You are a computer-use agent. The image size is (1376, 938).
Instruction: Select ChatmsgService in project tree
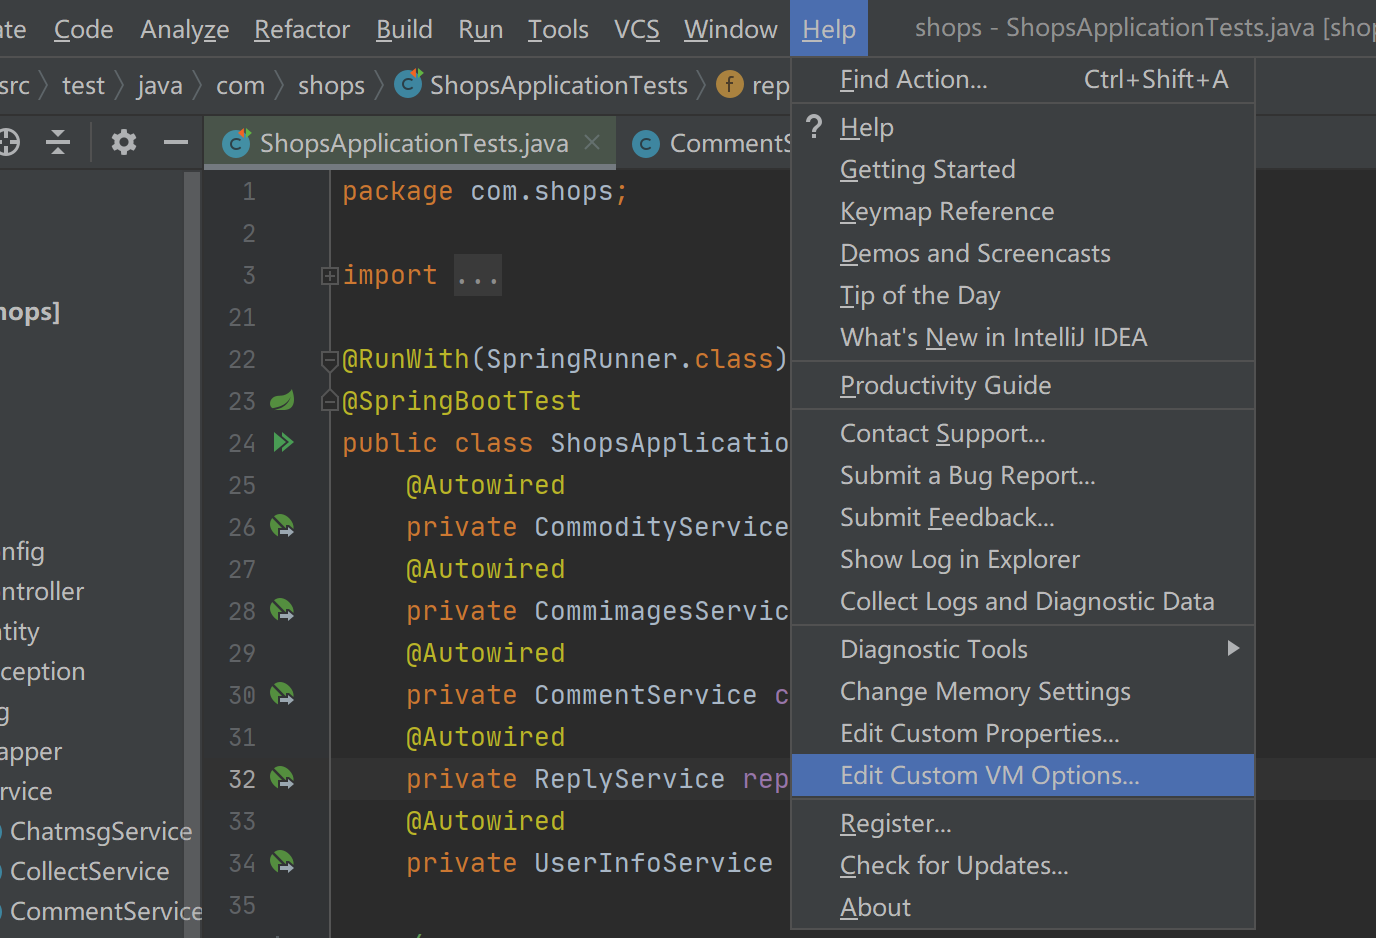tap(100, 831)
